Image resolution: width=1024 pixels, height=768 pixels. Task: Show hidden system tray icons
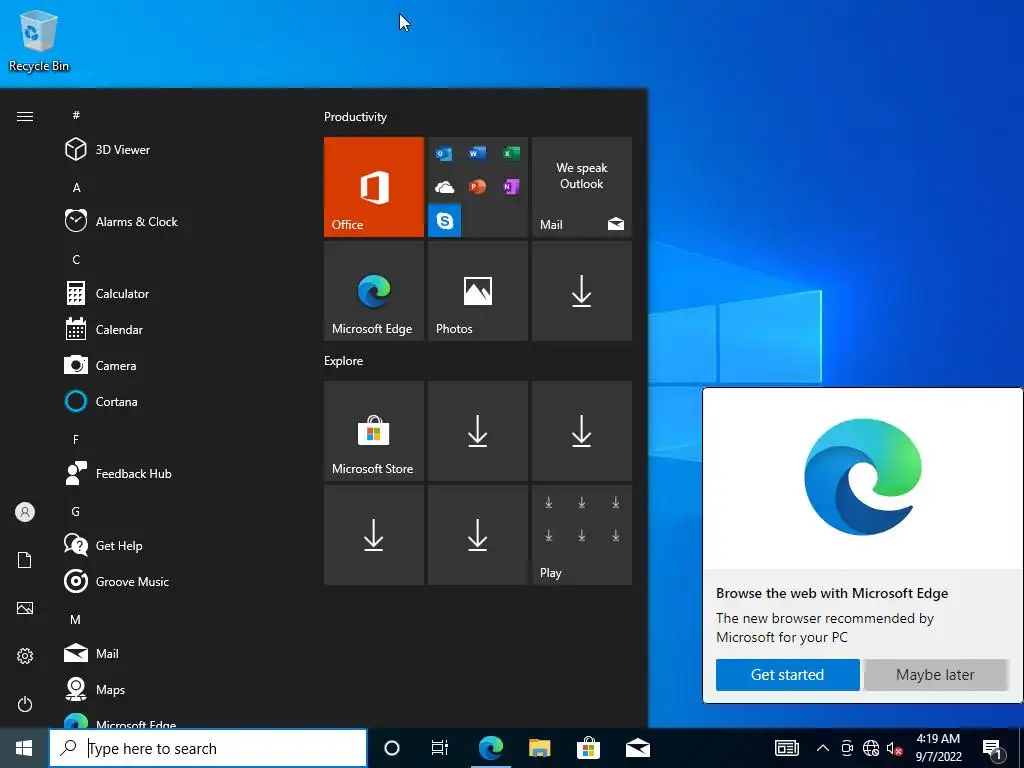(823, 748)
